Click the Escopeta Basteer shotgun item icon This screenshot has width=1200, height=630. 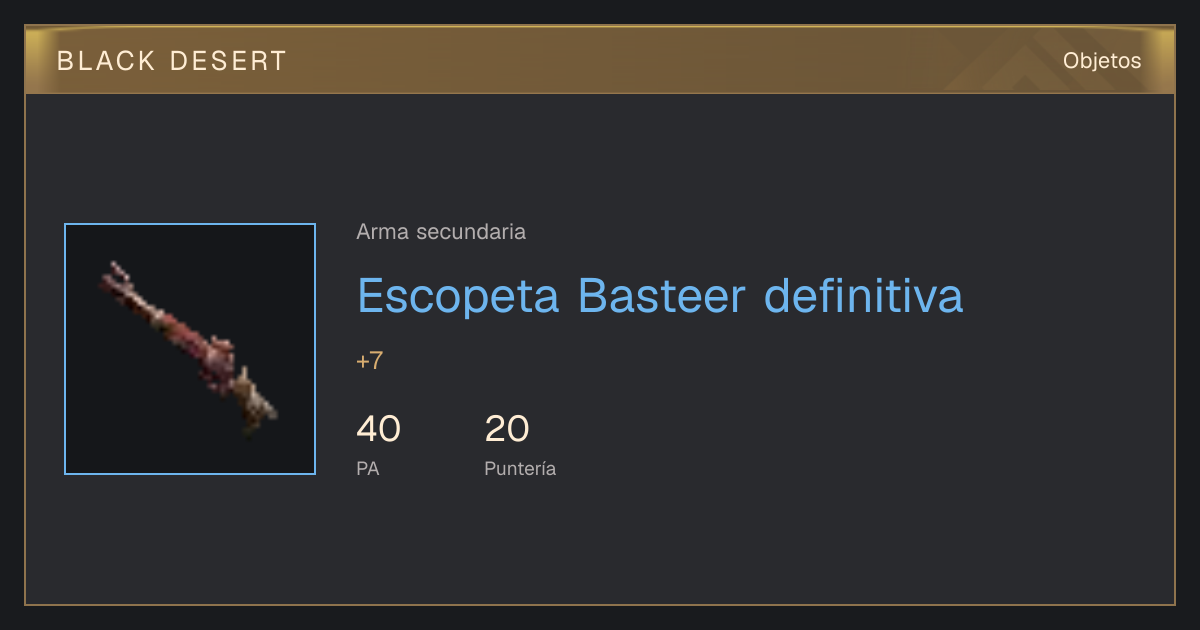click(189, 349)
